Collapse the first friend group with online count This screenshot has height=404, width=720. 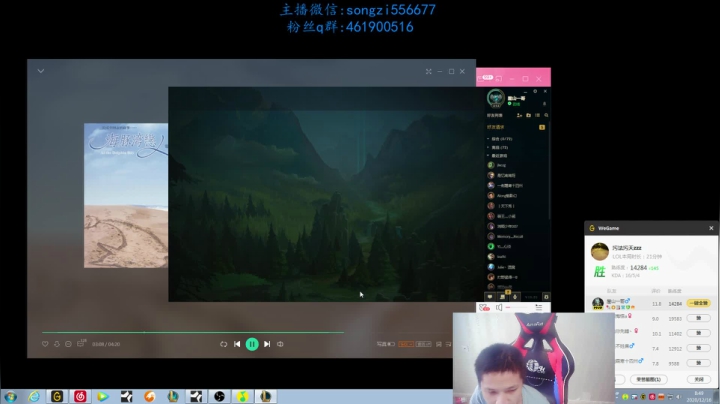tap(501, 139)
